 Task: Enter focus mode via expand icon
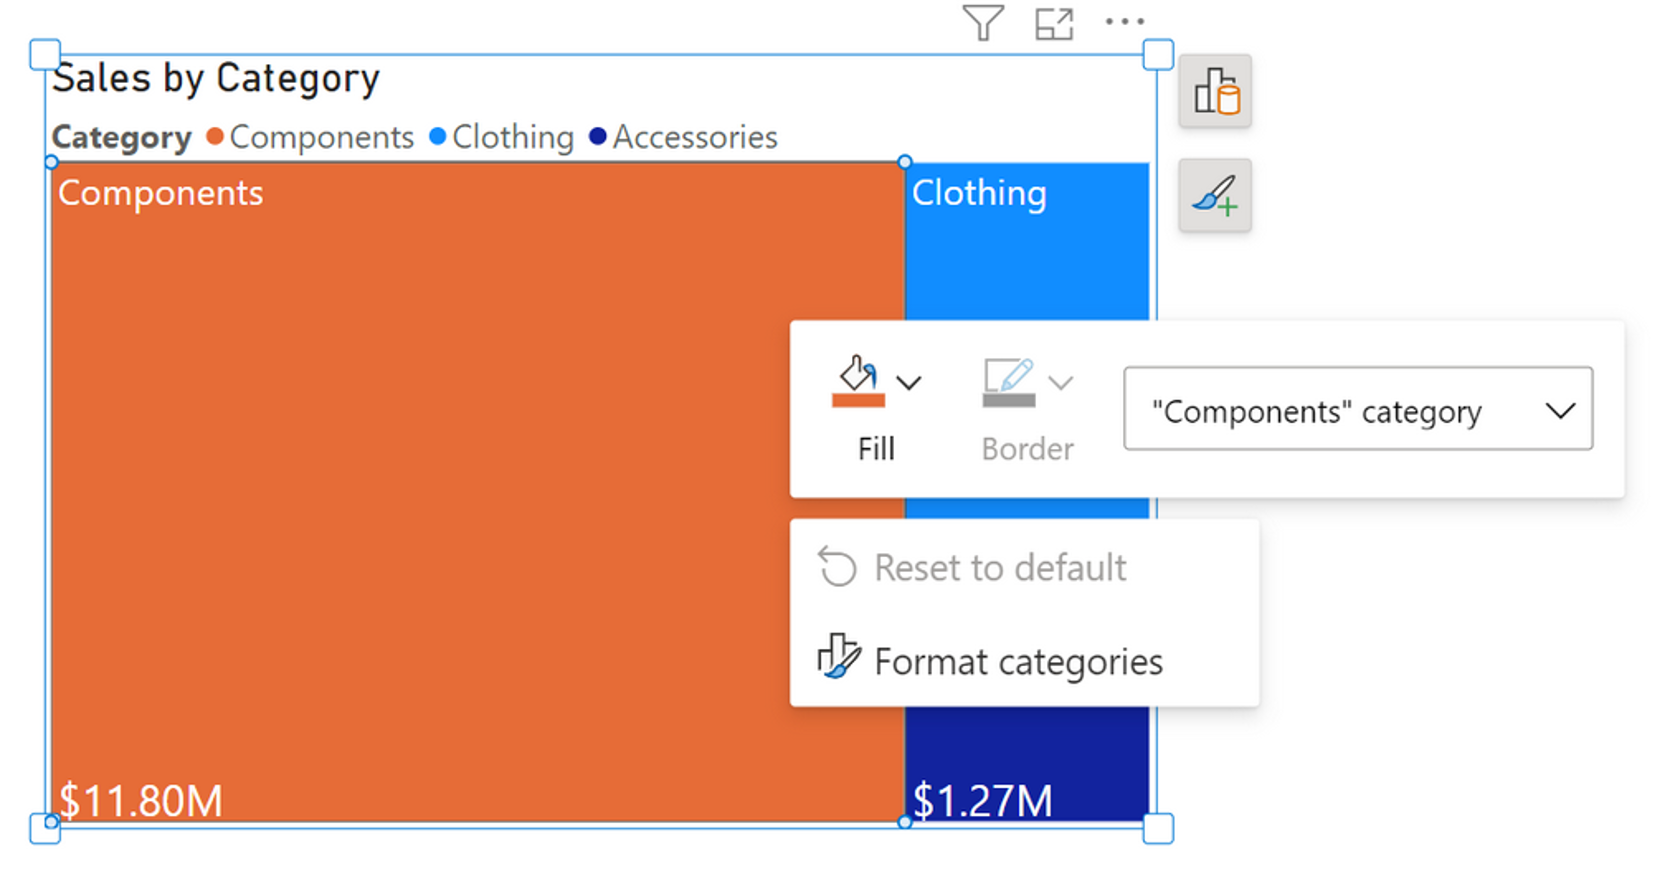[x=1054, y=23]
